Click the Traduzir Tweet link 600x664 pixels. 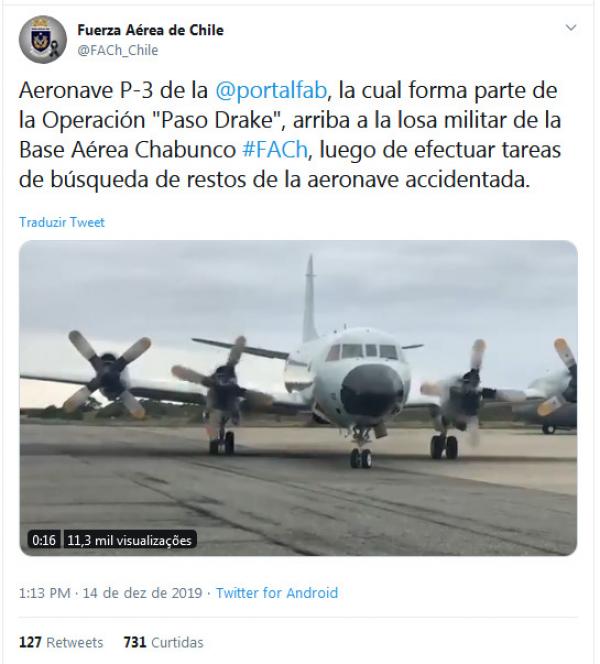[62, 222]
